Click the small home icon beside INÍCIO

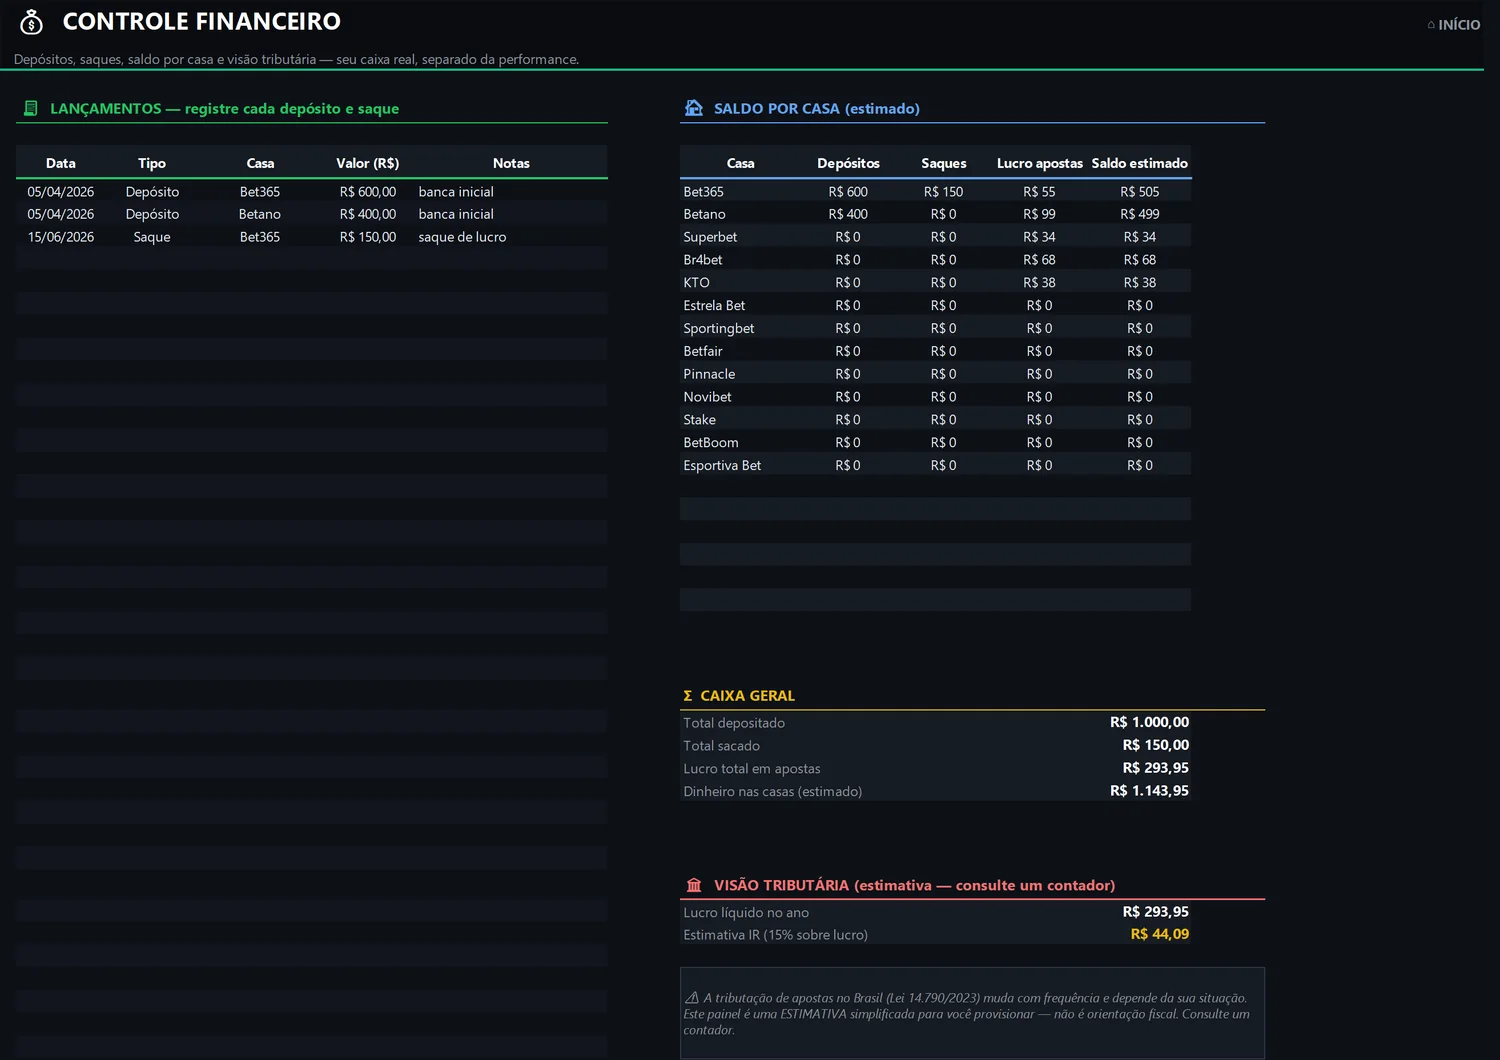point(1431,25)
